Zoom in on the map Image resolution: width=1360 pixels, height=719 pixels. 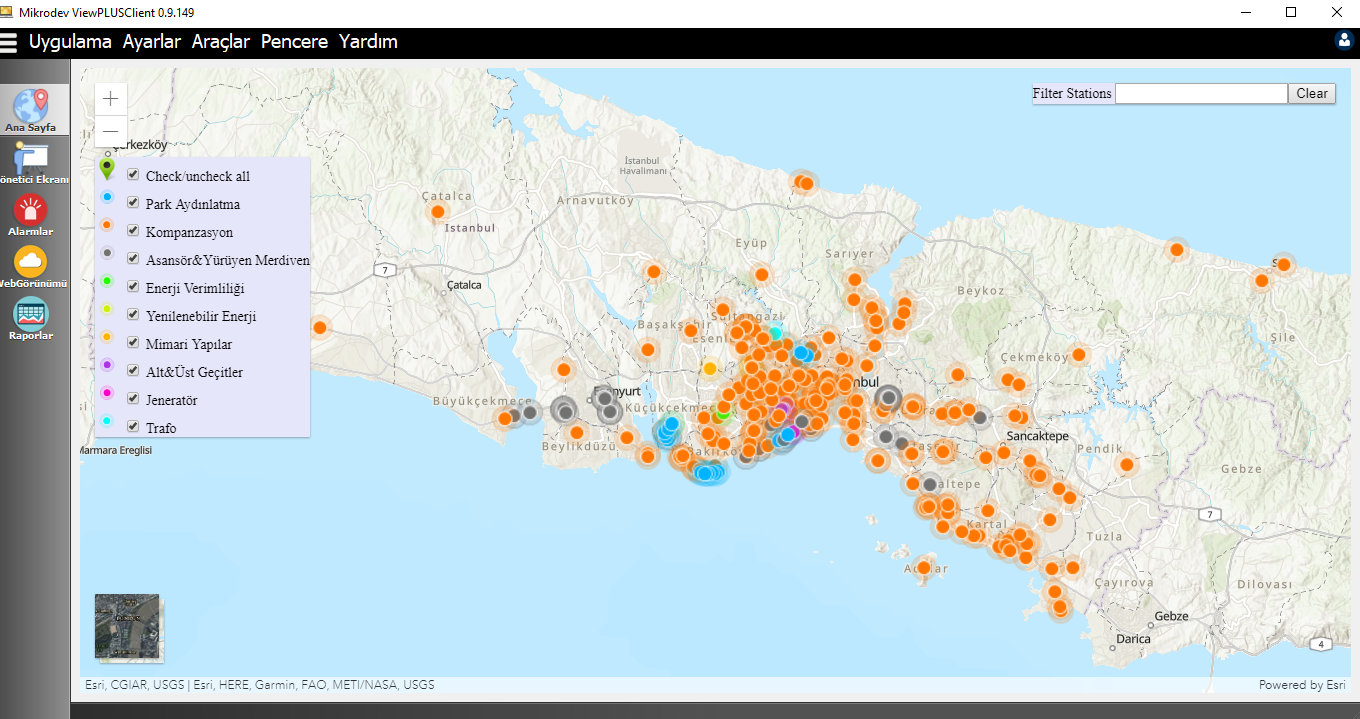pos(111,99)
